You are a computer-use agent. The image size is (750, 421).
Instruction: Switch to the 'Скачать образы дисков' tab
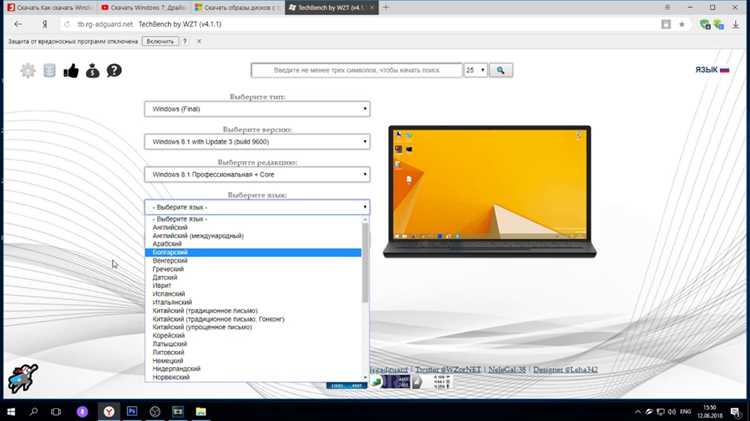pos(238,8)
